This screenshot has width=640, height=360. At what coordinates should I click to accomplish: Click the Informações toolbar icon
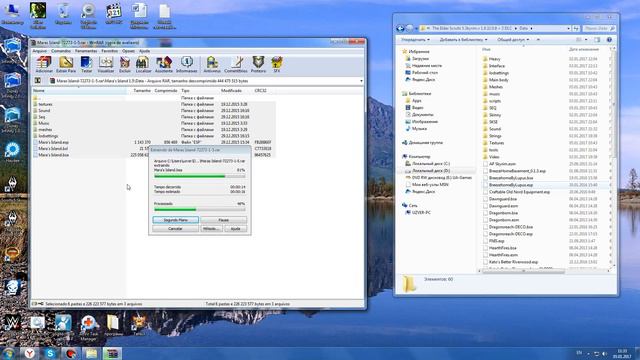[187, 64]
